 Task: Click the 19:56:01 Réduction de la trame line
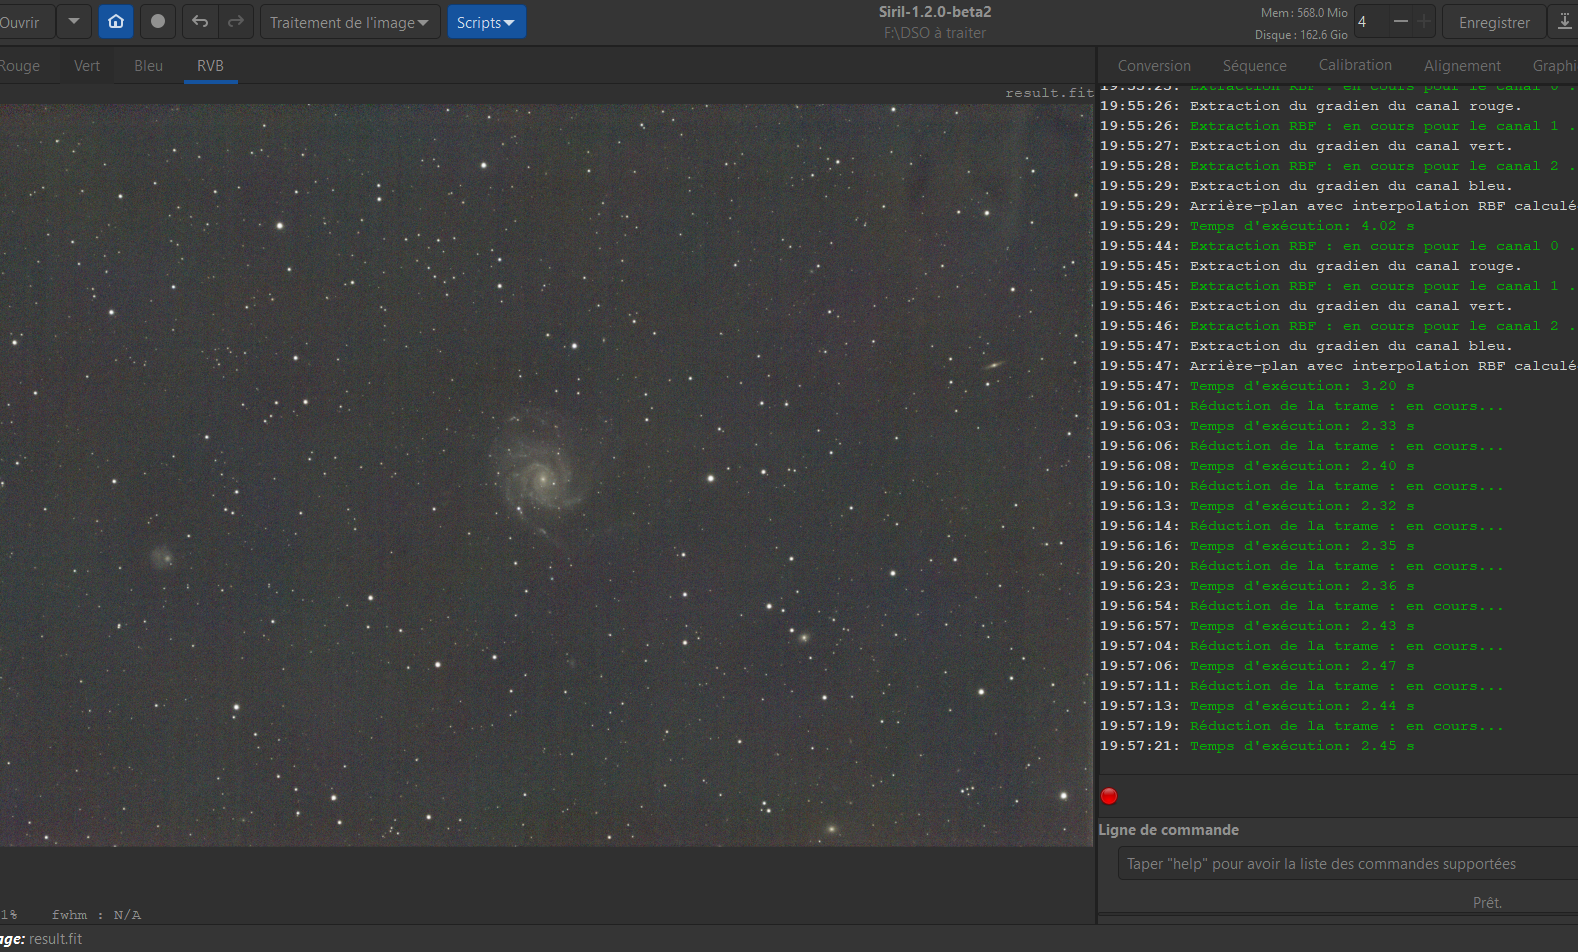1301,406
